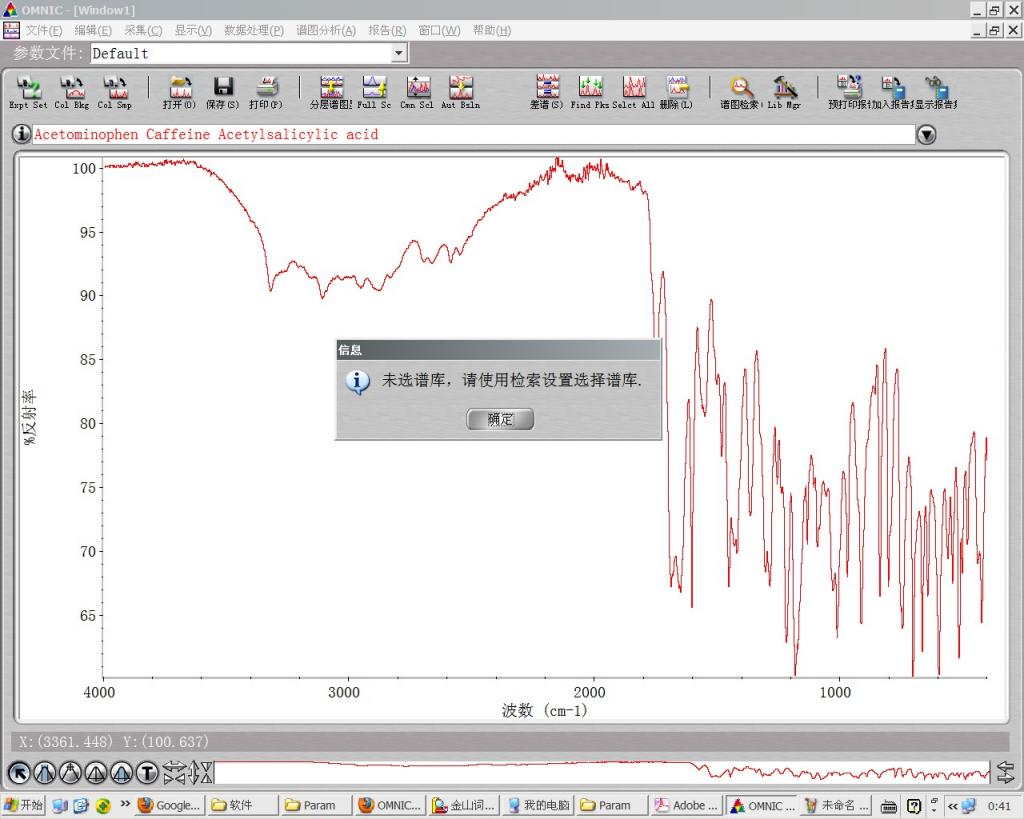Image resolution: width=1024 pixels, height=819 pixels.
Task: Click the roll spectrum arrows right of overview
Action: pos(1004,773)
